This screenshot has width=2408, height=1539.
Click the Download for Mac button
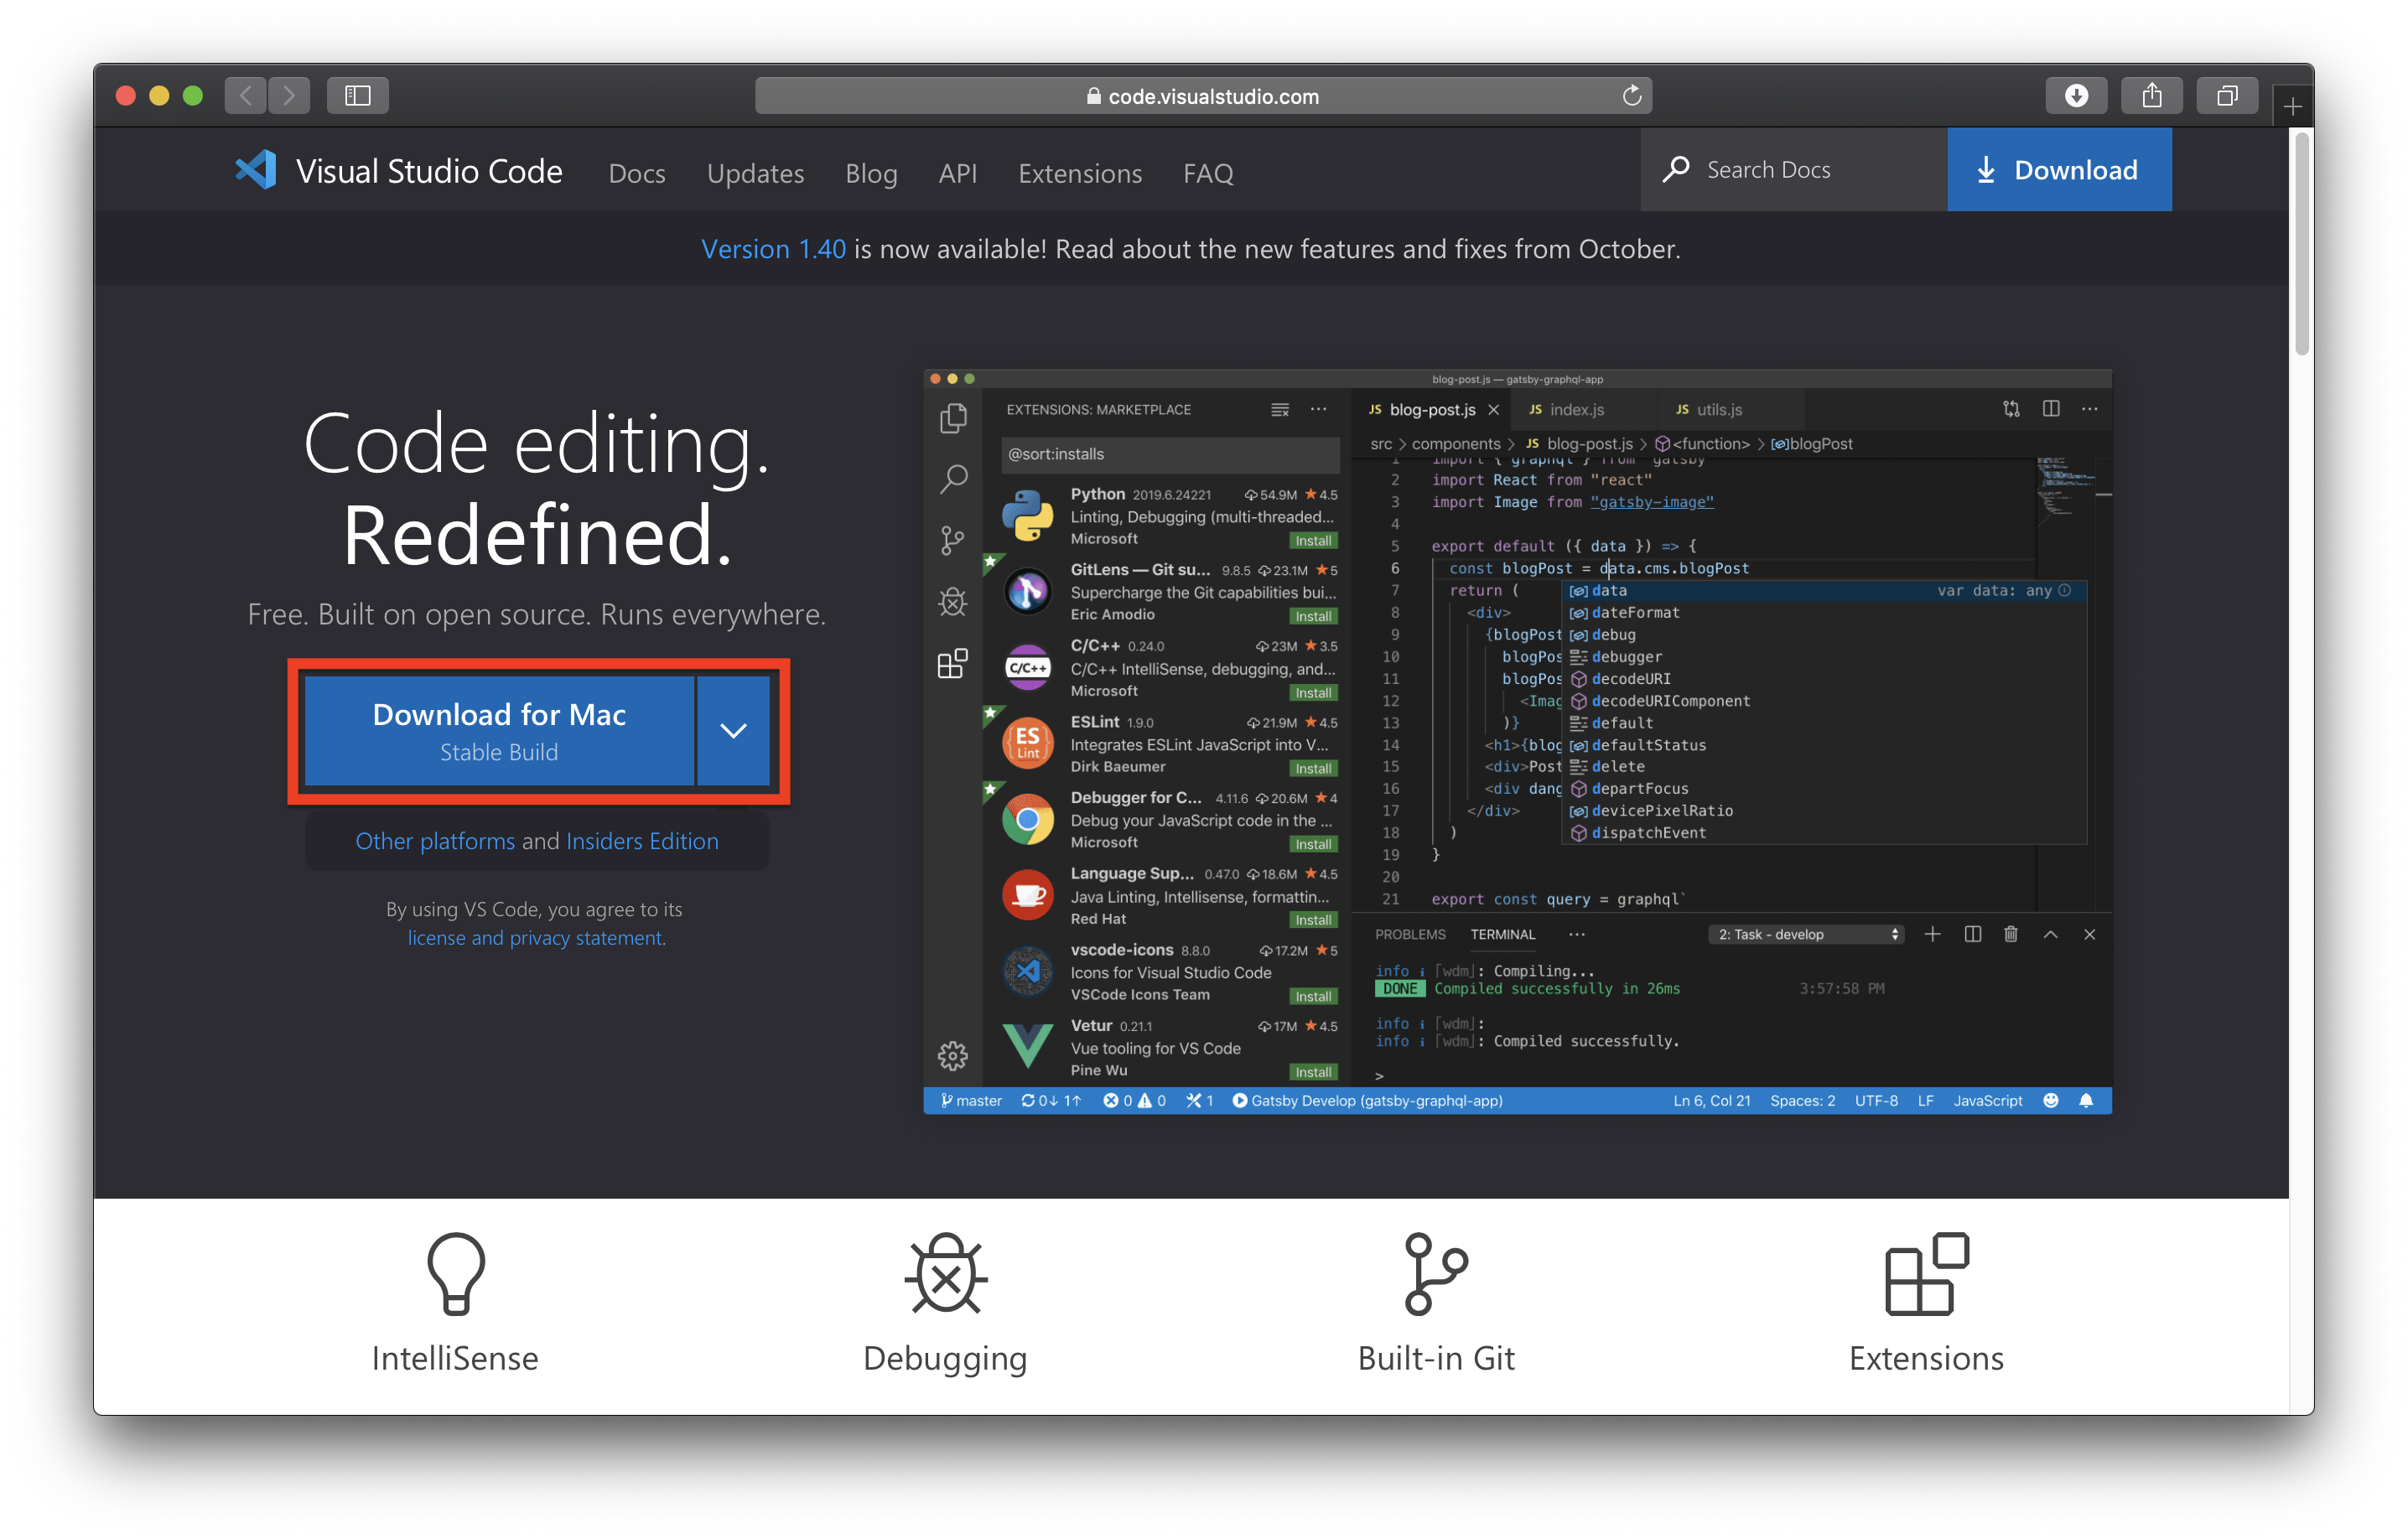pyautogui.click(x=499, y=731)
